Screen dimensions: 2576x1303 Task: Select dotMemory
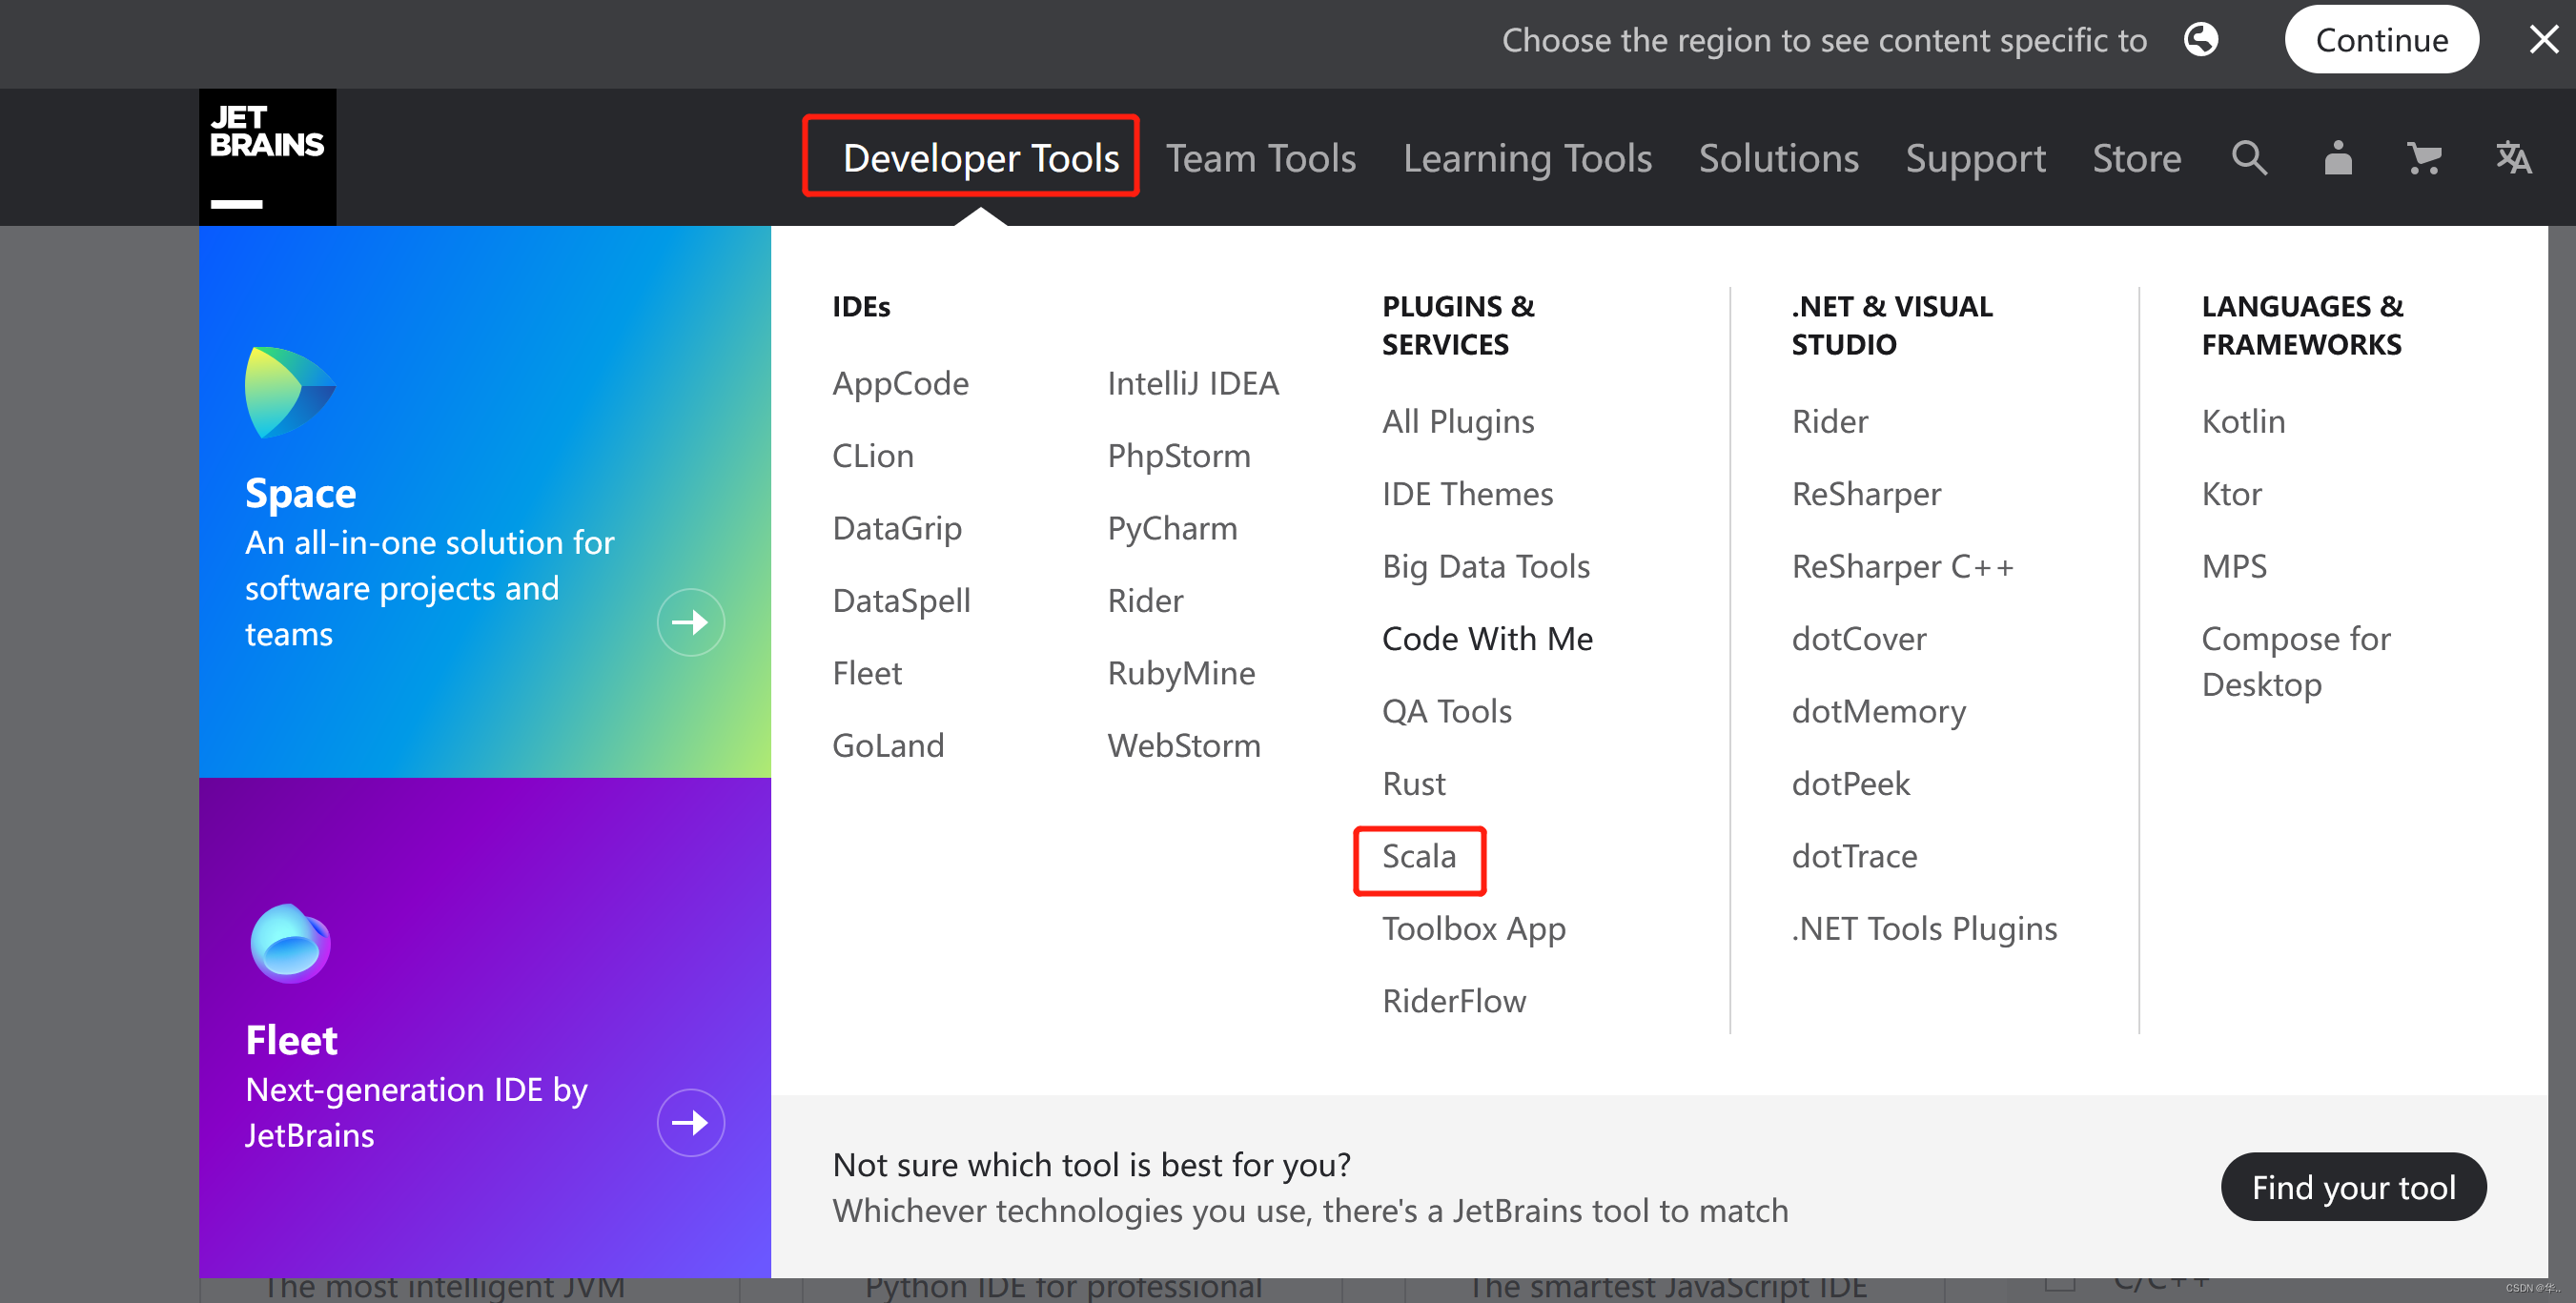(1878, 711)
